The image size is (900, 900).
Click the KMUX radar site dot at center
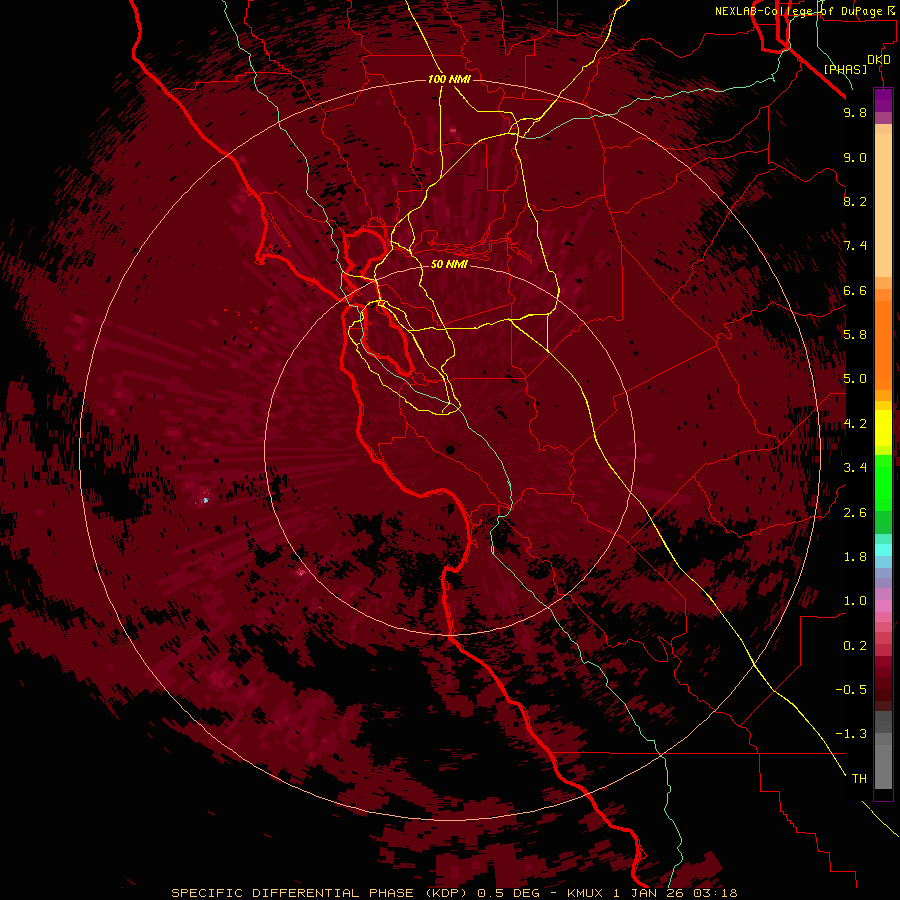point(451,450)
